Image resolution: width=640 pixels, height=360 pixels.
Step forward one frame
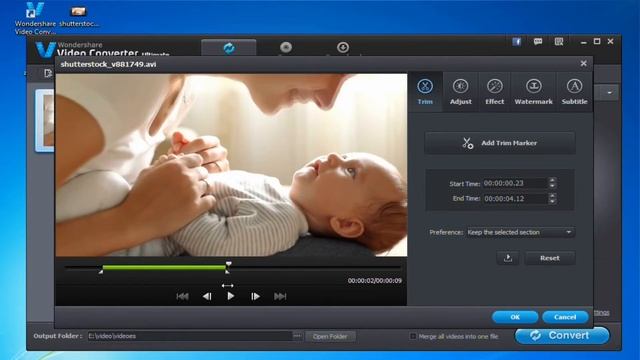(x=256, y=296)
